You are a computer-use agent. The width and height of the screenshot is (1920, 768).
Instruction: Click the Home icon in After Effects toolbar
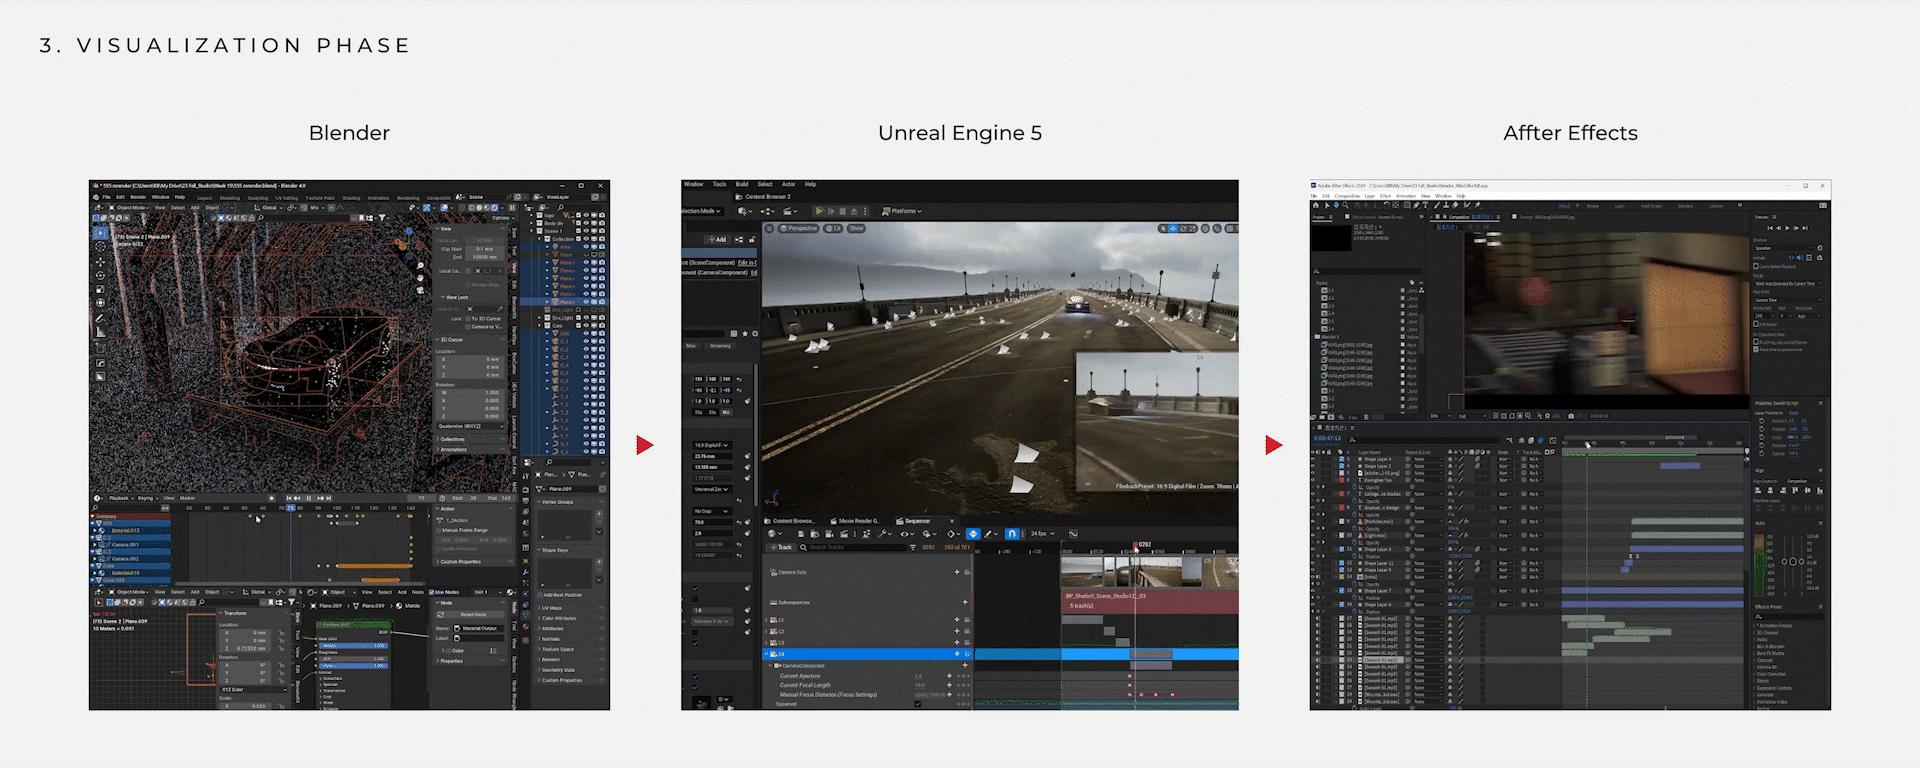[x=1316, y=205]
